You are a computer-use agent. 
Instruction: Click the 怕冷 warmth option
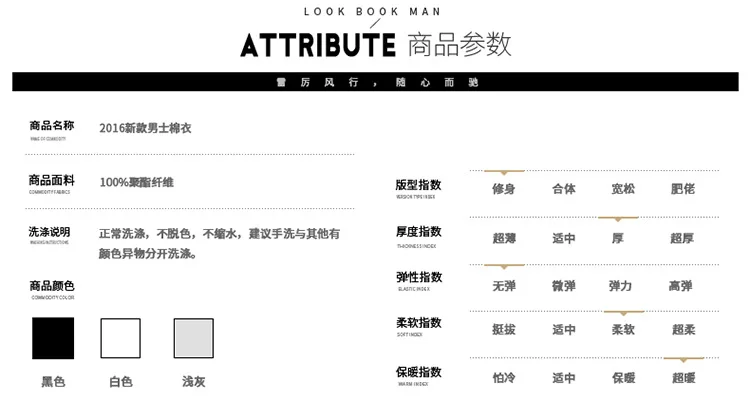pyautogui.click(x=504, y=378)
